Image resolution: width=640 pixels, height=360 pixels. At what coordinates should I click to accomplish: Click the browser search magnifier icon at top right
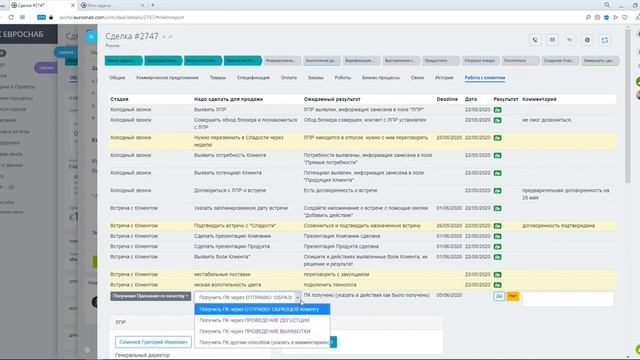click(607, 5)
